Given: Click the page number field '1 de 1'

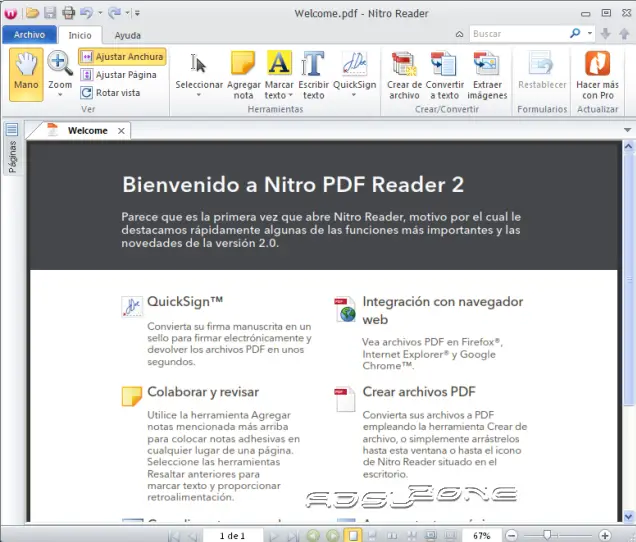Looking at the screenshot, I should pyautogui.click(x=232, y=536).
